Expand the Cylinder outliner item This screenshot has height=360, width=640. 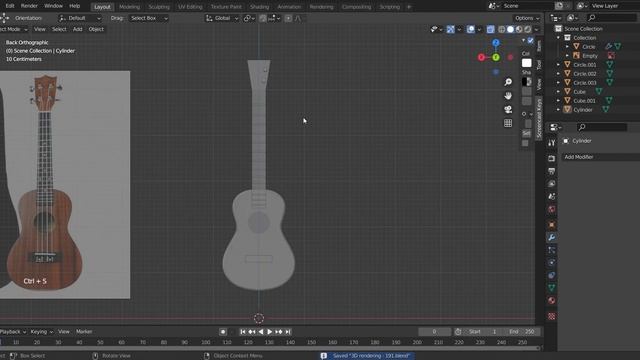coord(558,109)
